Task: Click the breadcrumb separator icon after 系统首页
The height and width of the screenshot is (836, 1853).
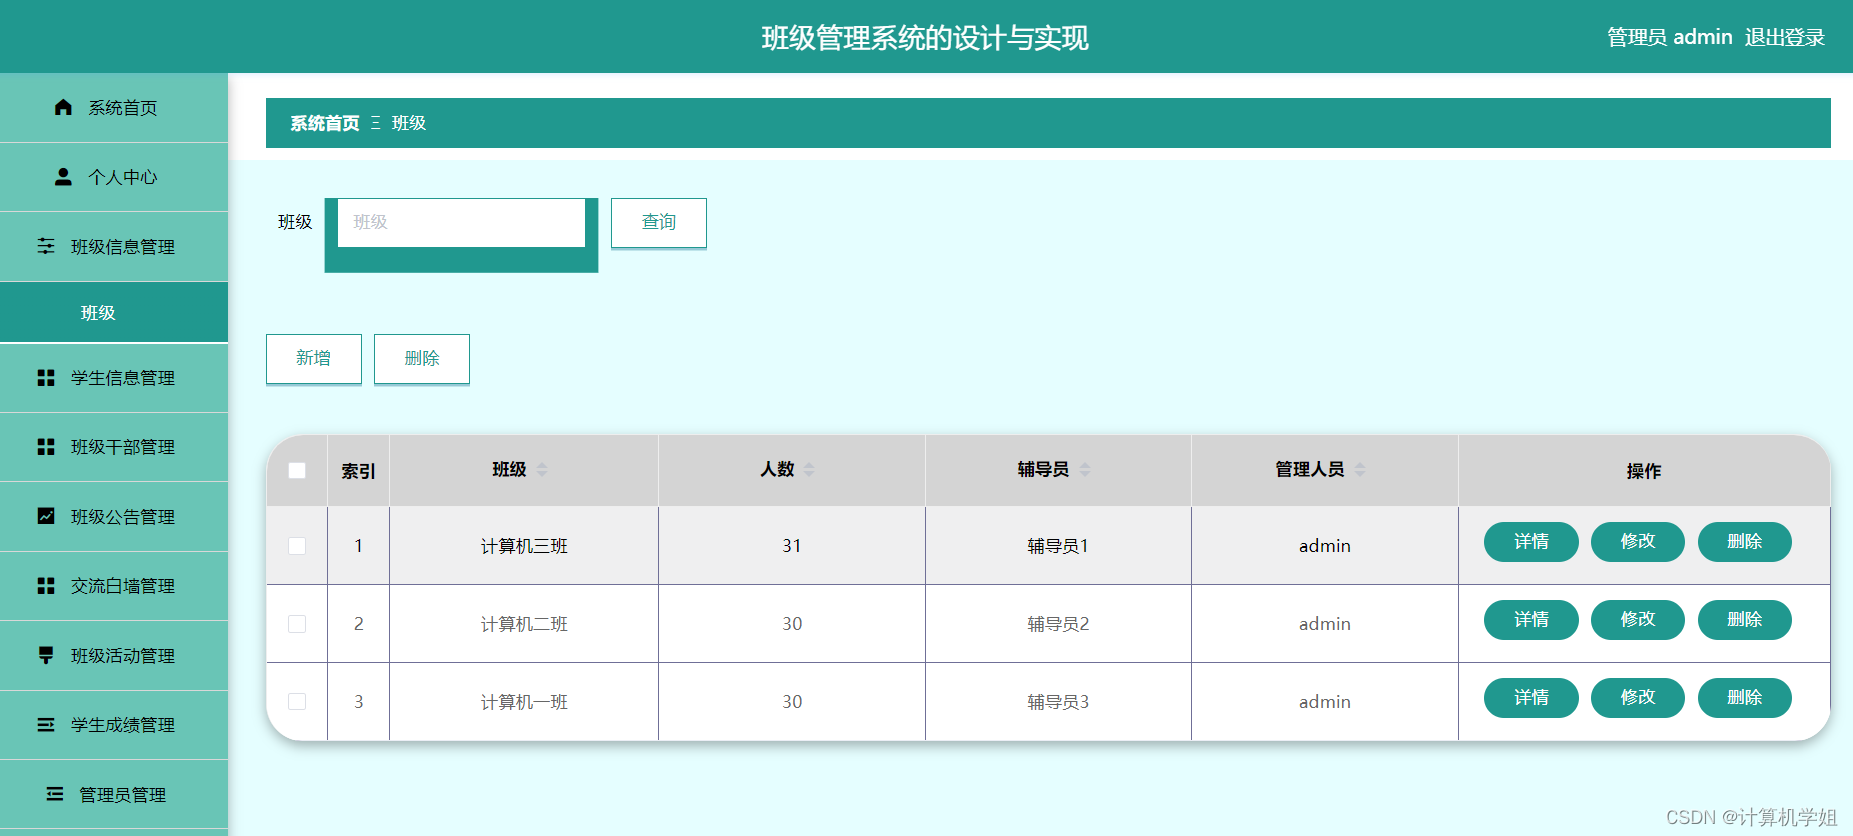Action: (x=376, y=123)
